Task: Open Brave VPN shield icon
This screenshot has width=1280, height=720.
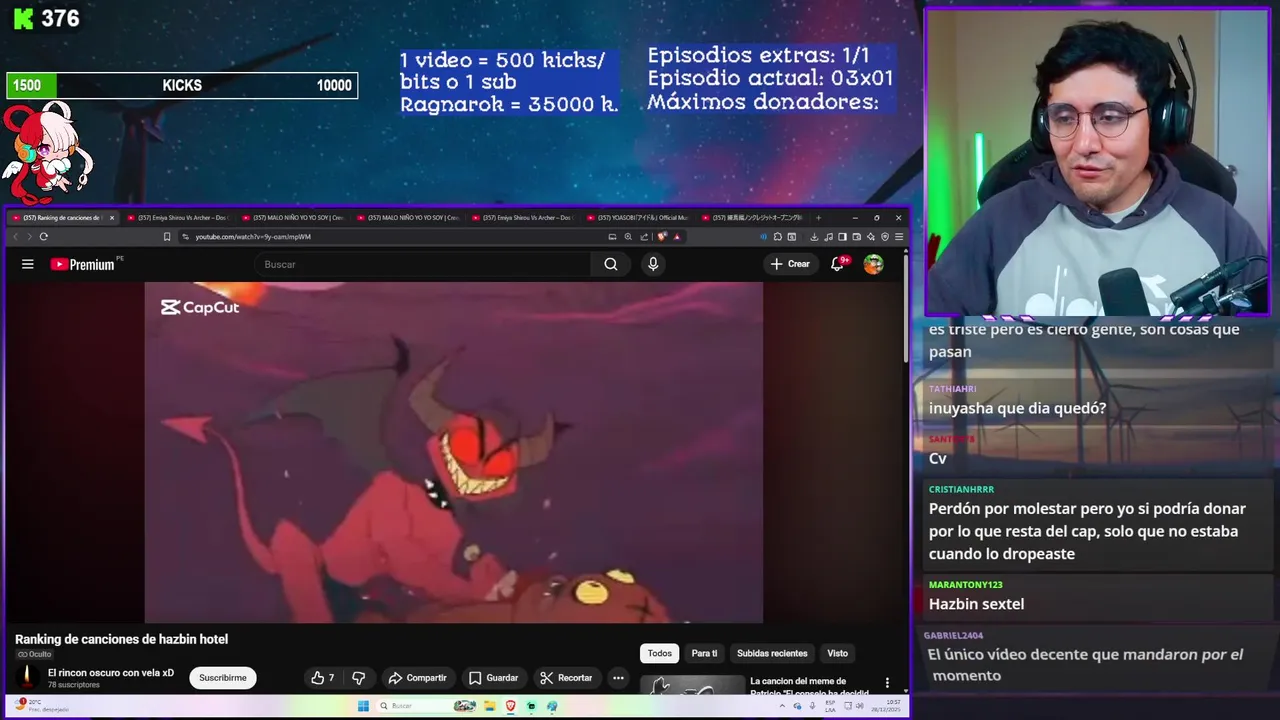Action: click(x=885, y=237)
